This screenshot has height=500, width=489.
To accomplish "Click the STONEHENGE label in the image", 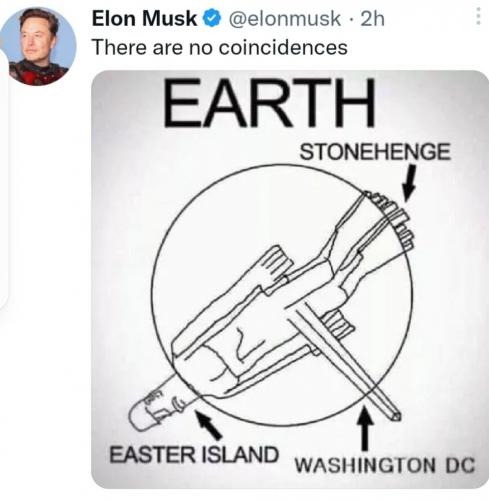I will (x=375, y=152).
